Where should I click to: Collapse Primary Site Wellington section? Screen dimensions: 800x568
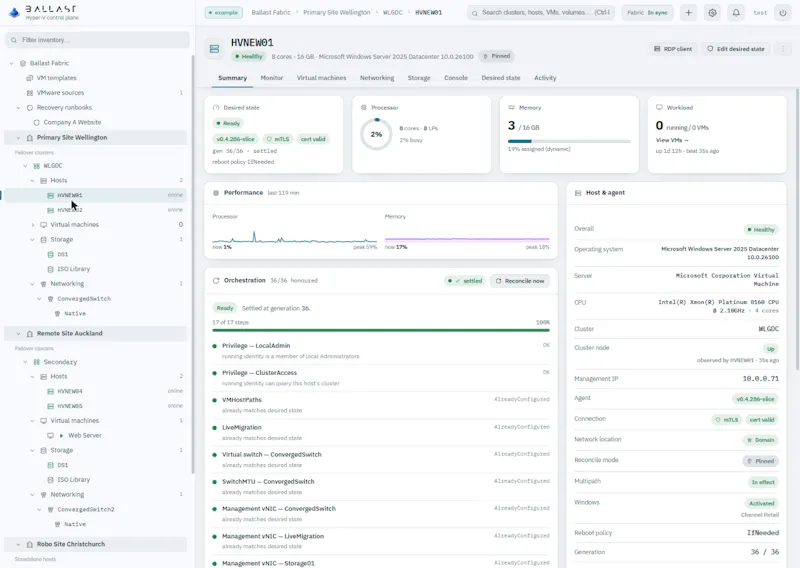coord(18,138)
